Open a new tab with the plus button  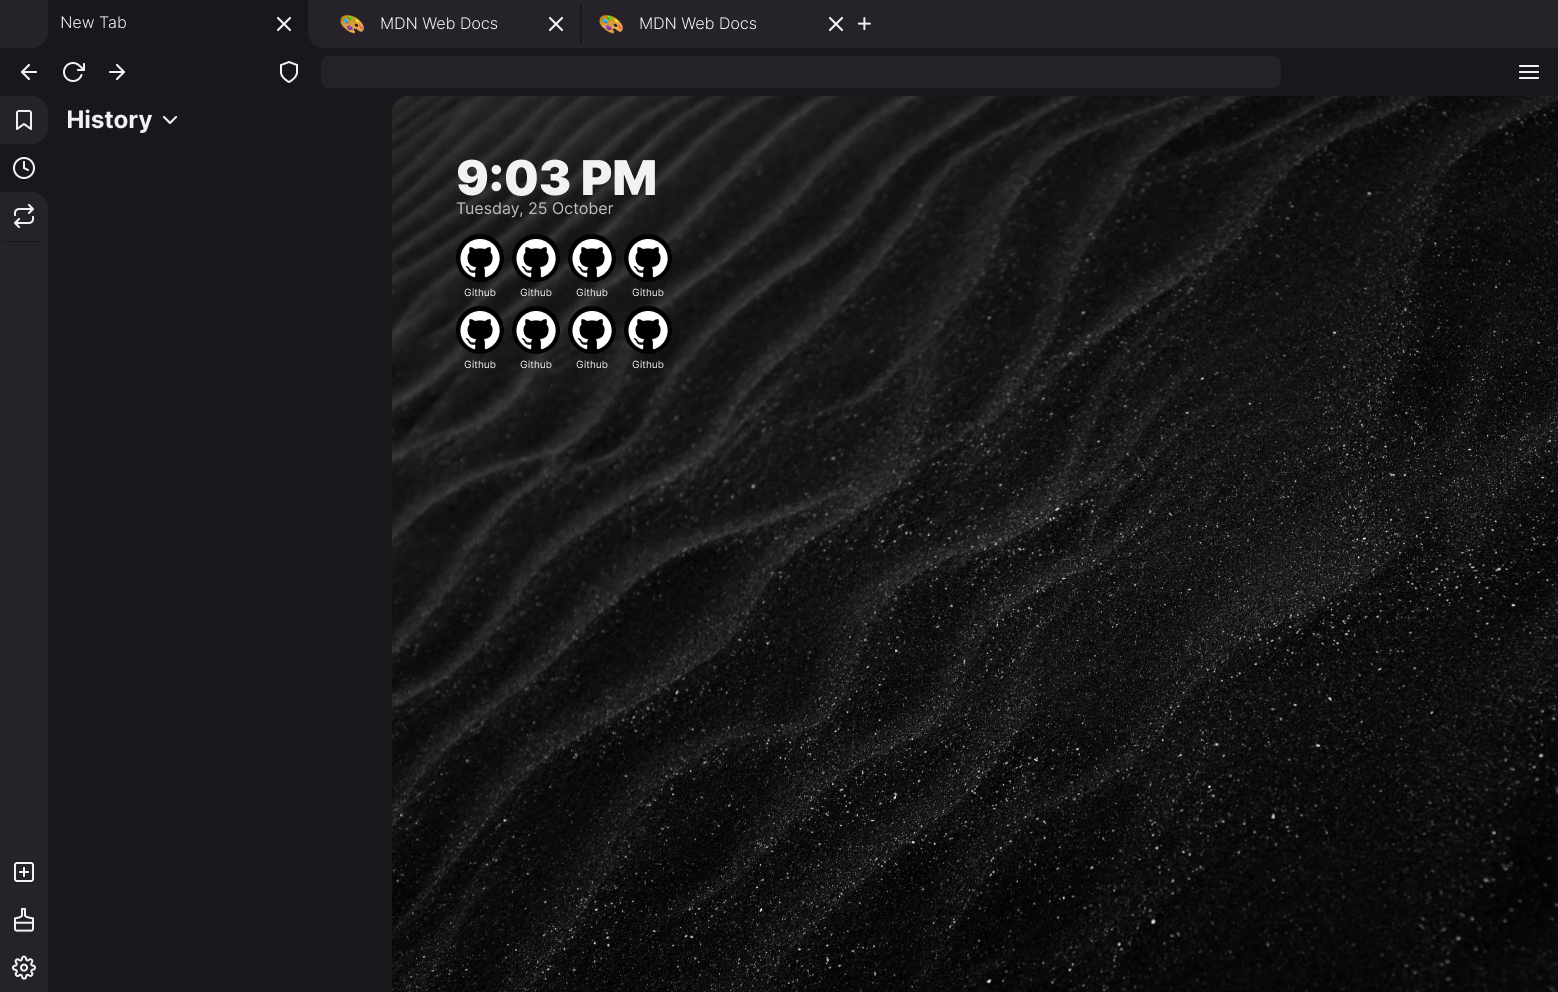863,23
